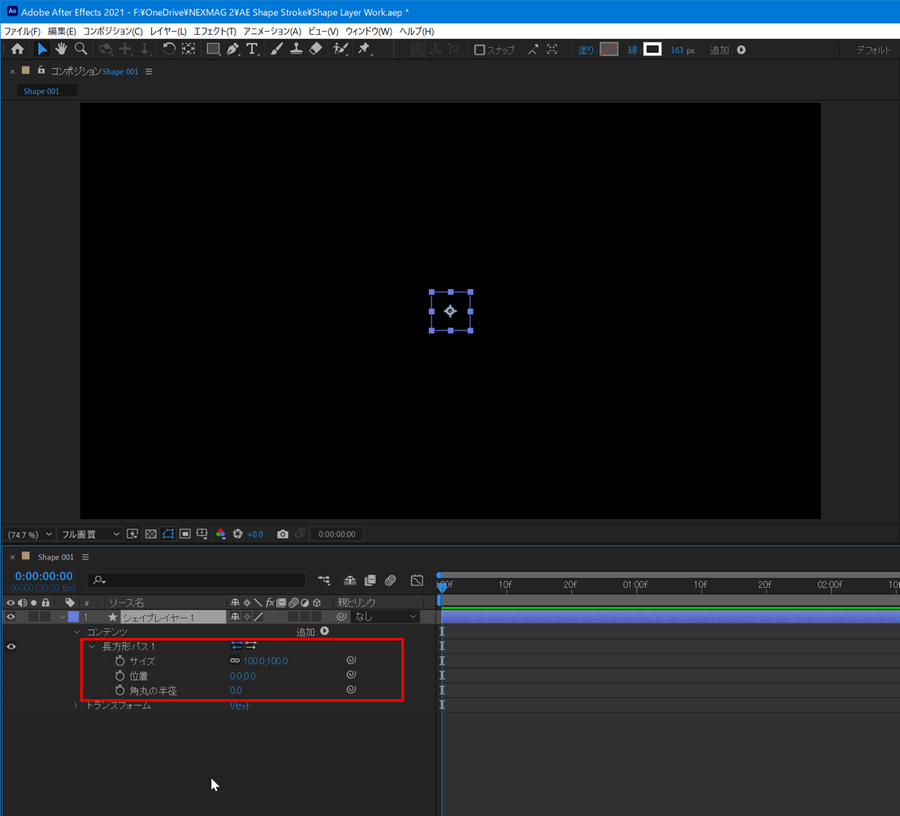This screenshot has width=900, height=816.
Task: Hide シェイプレイヤー 1 with eye toggle
Action: [11, 617]
